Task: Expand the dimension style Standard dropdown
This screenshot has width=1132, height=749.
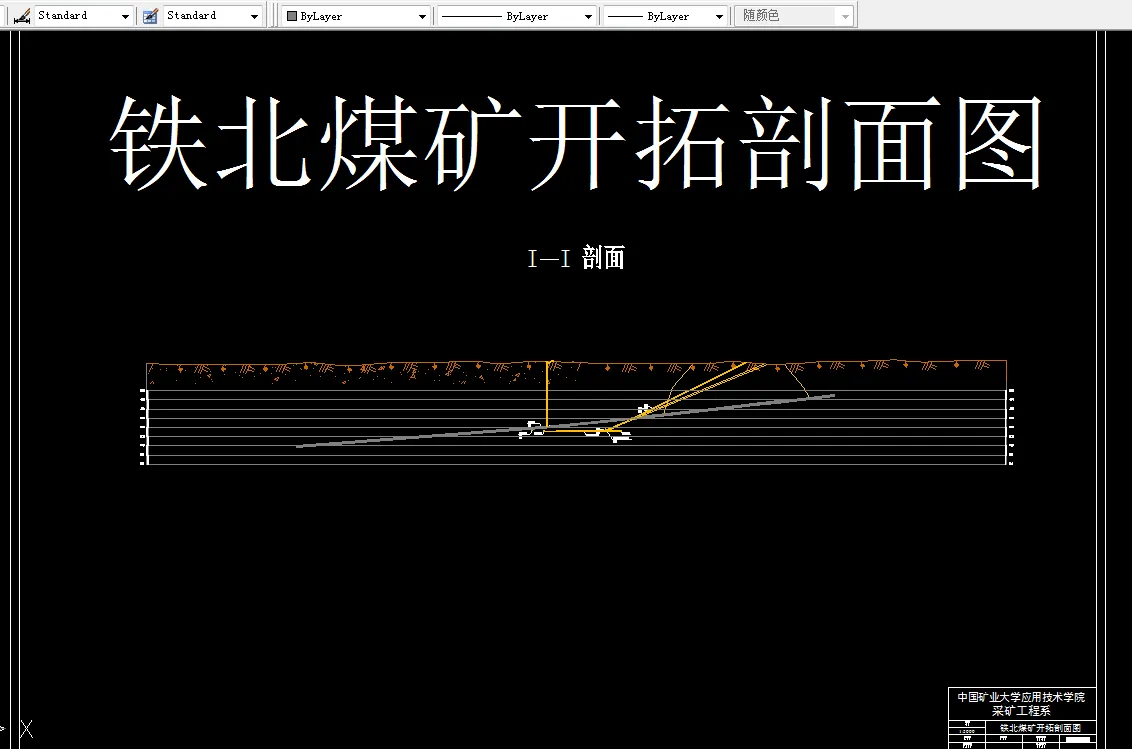Action: point(124,15)
